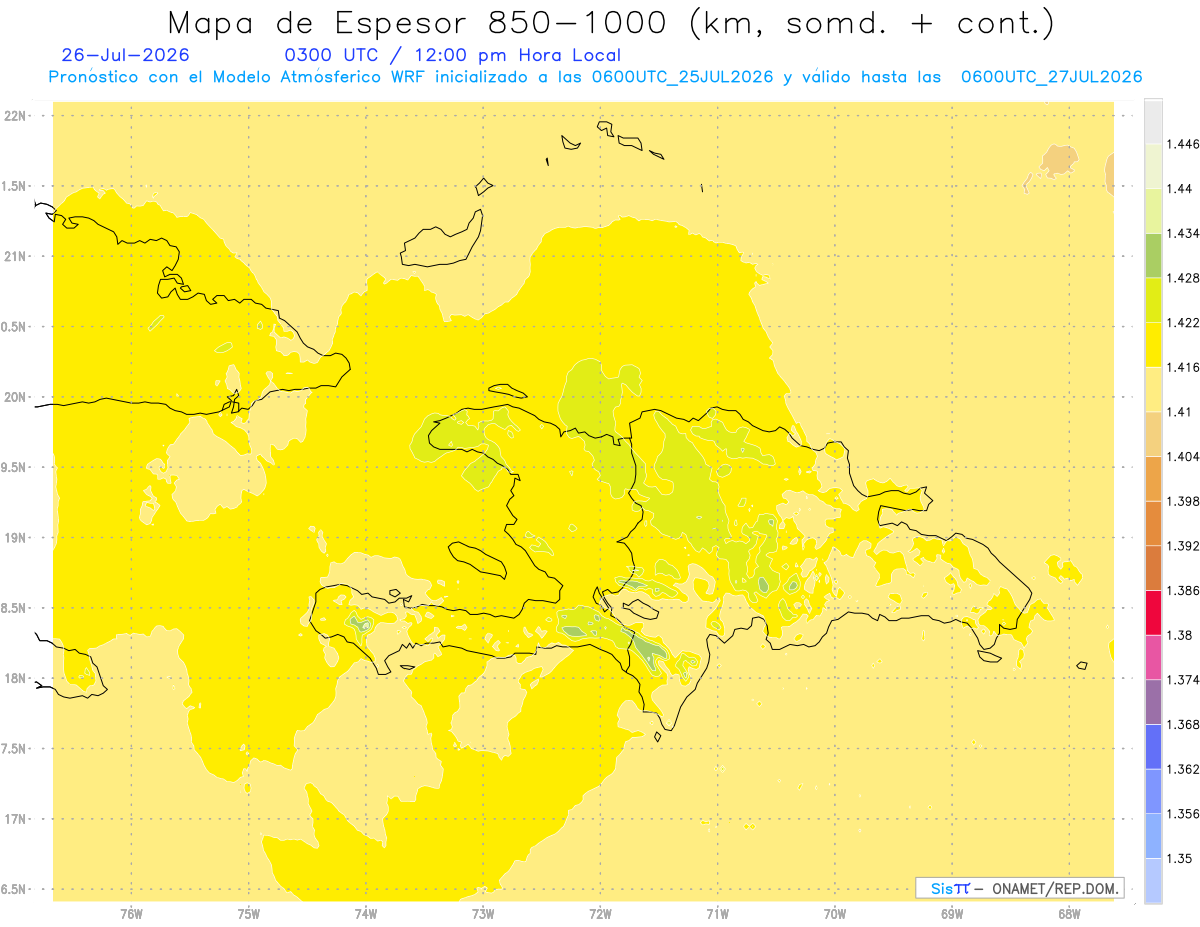The width and height of the screenshot is (1200, 927).
Task: Click the 20N latitude label
Action: click(x=17, y=397)
